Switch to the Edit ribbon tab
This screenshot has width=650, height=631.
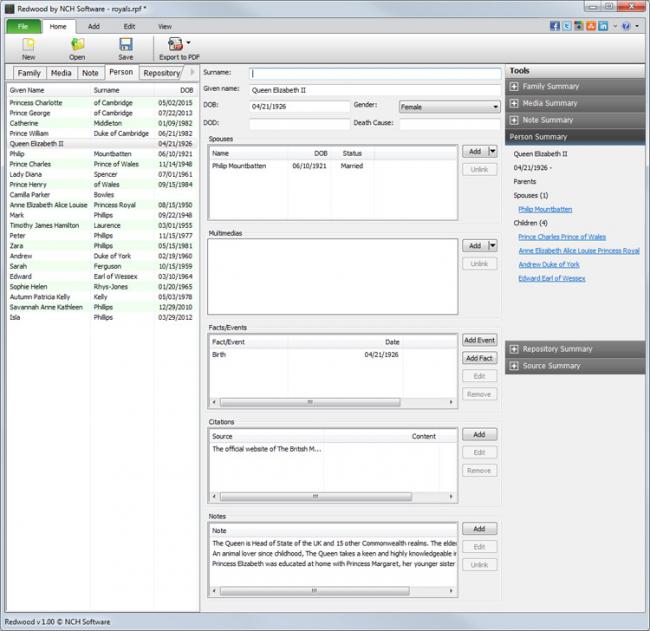pos(129,26)
